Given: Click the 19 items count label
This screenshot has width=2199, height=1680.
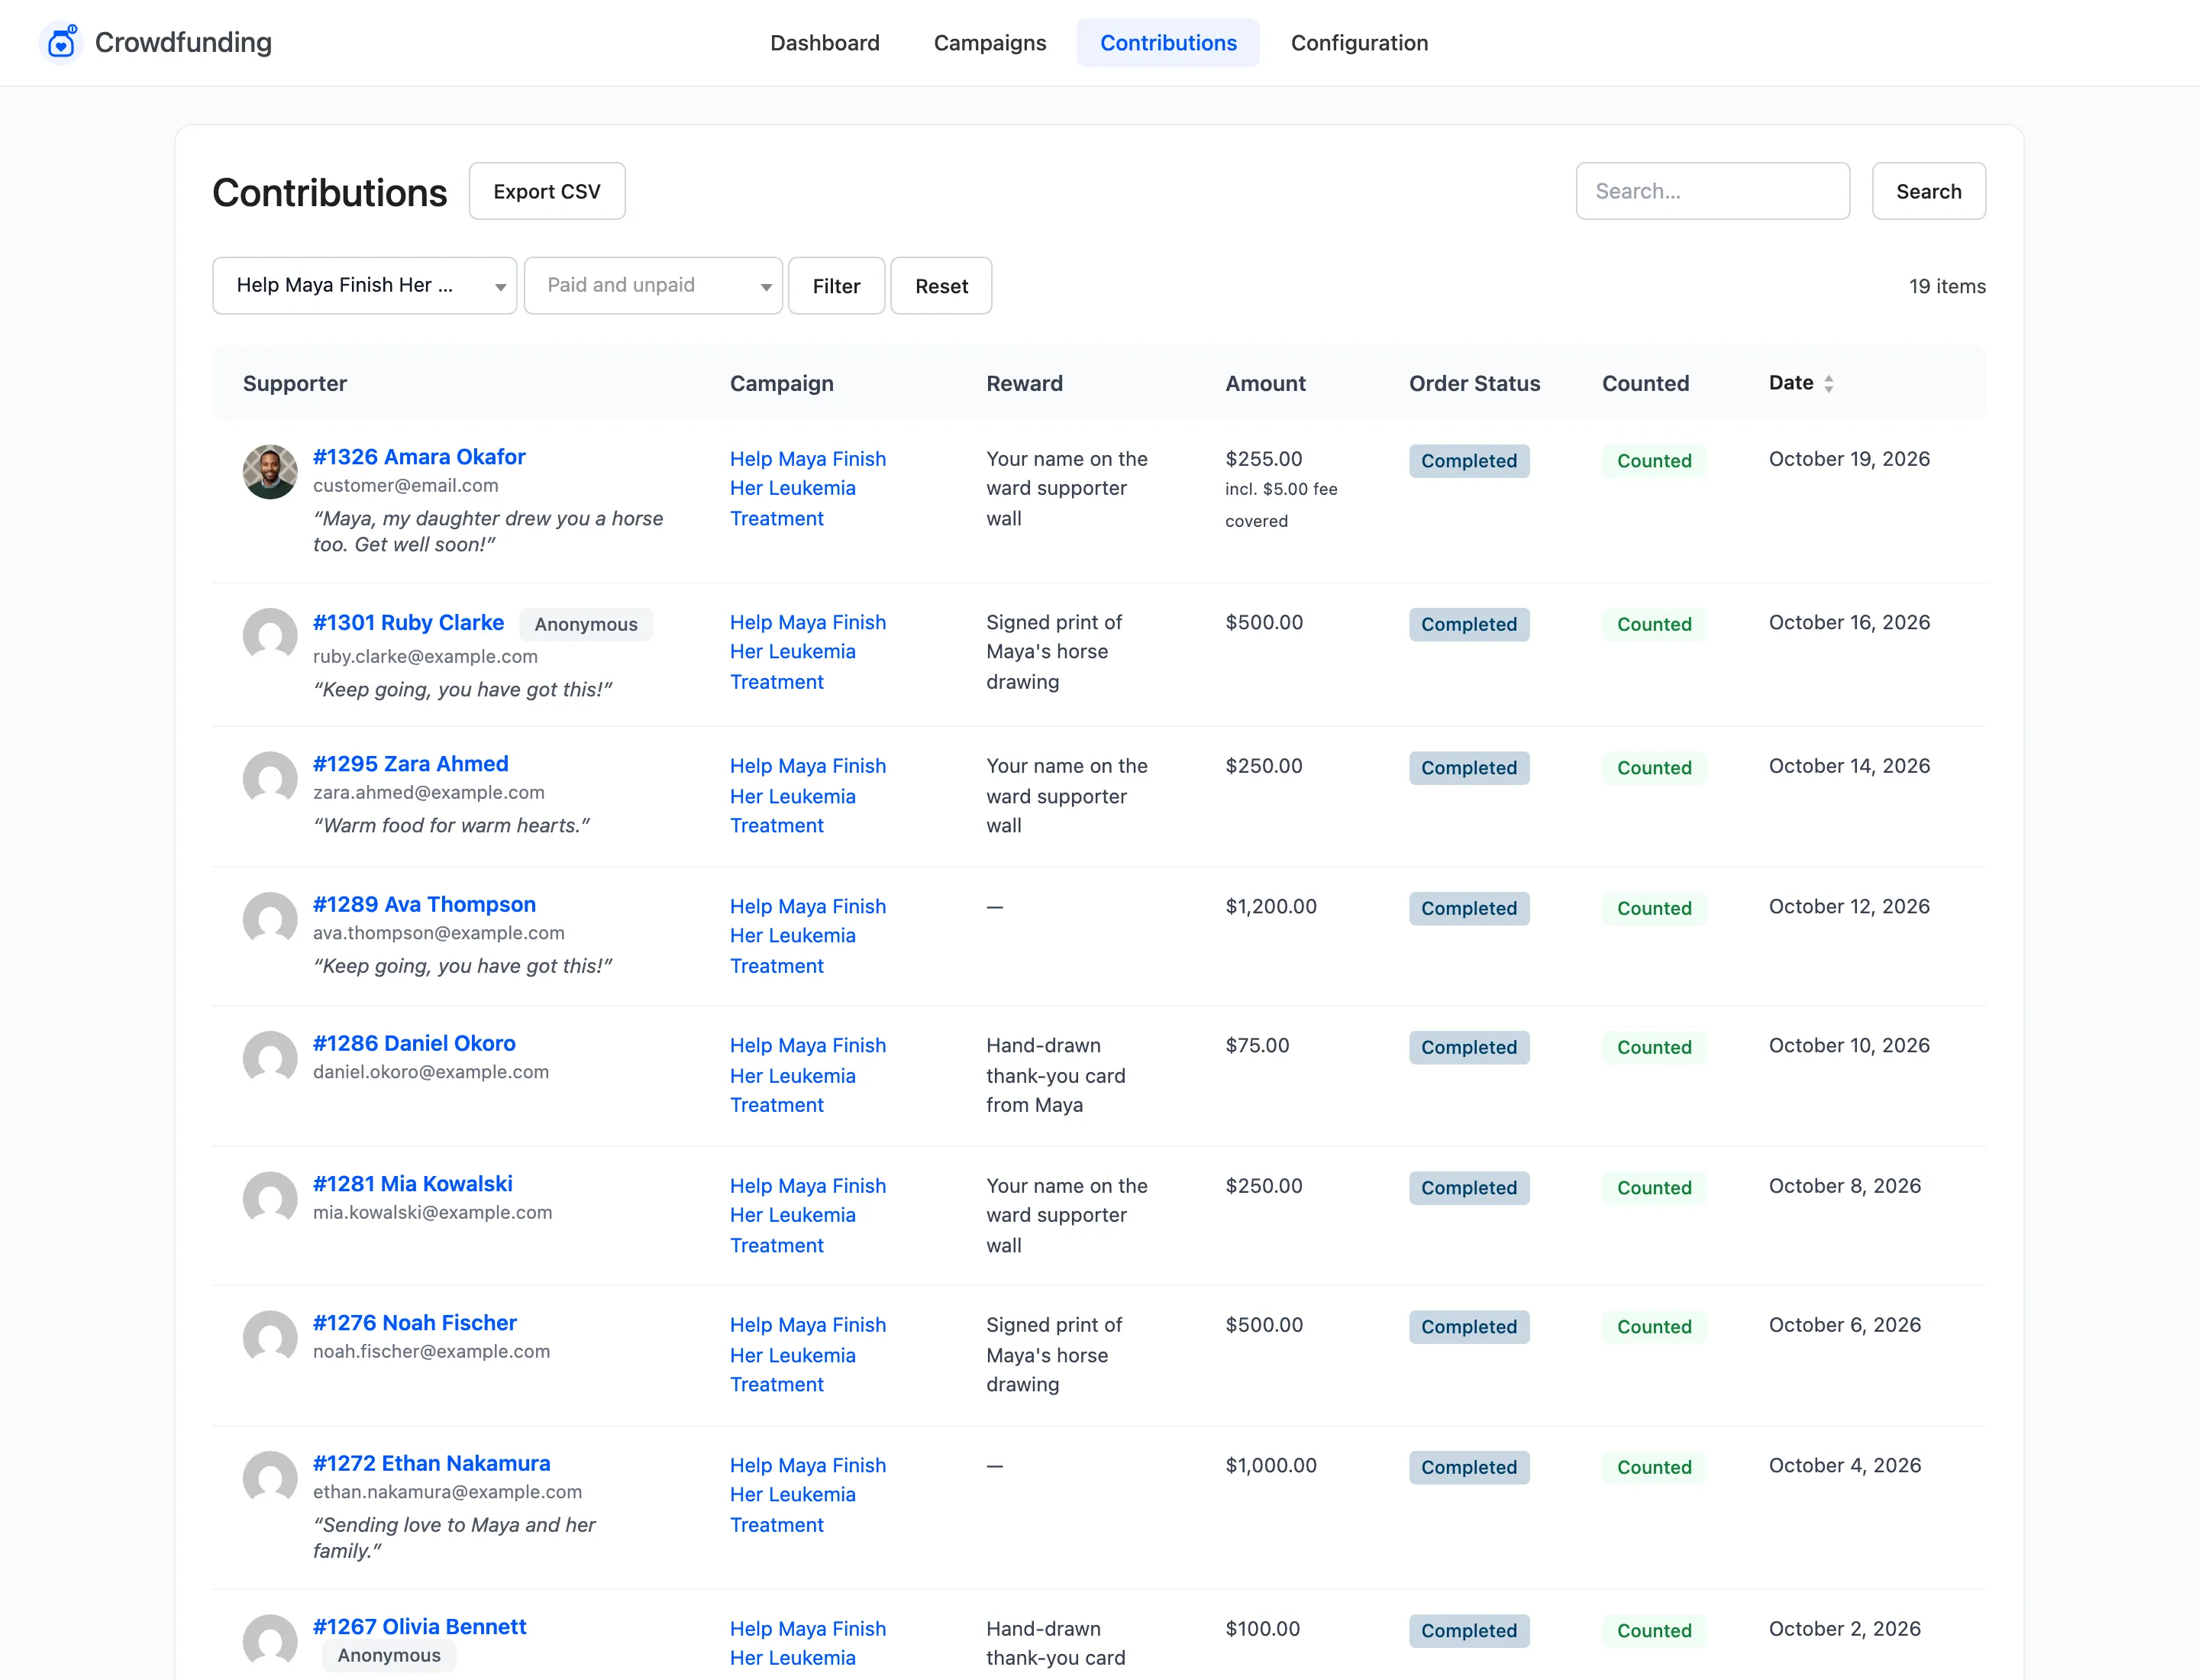Looking at the screenshot, I should (x=1947, y=286).
